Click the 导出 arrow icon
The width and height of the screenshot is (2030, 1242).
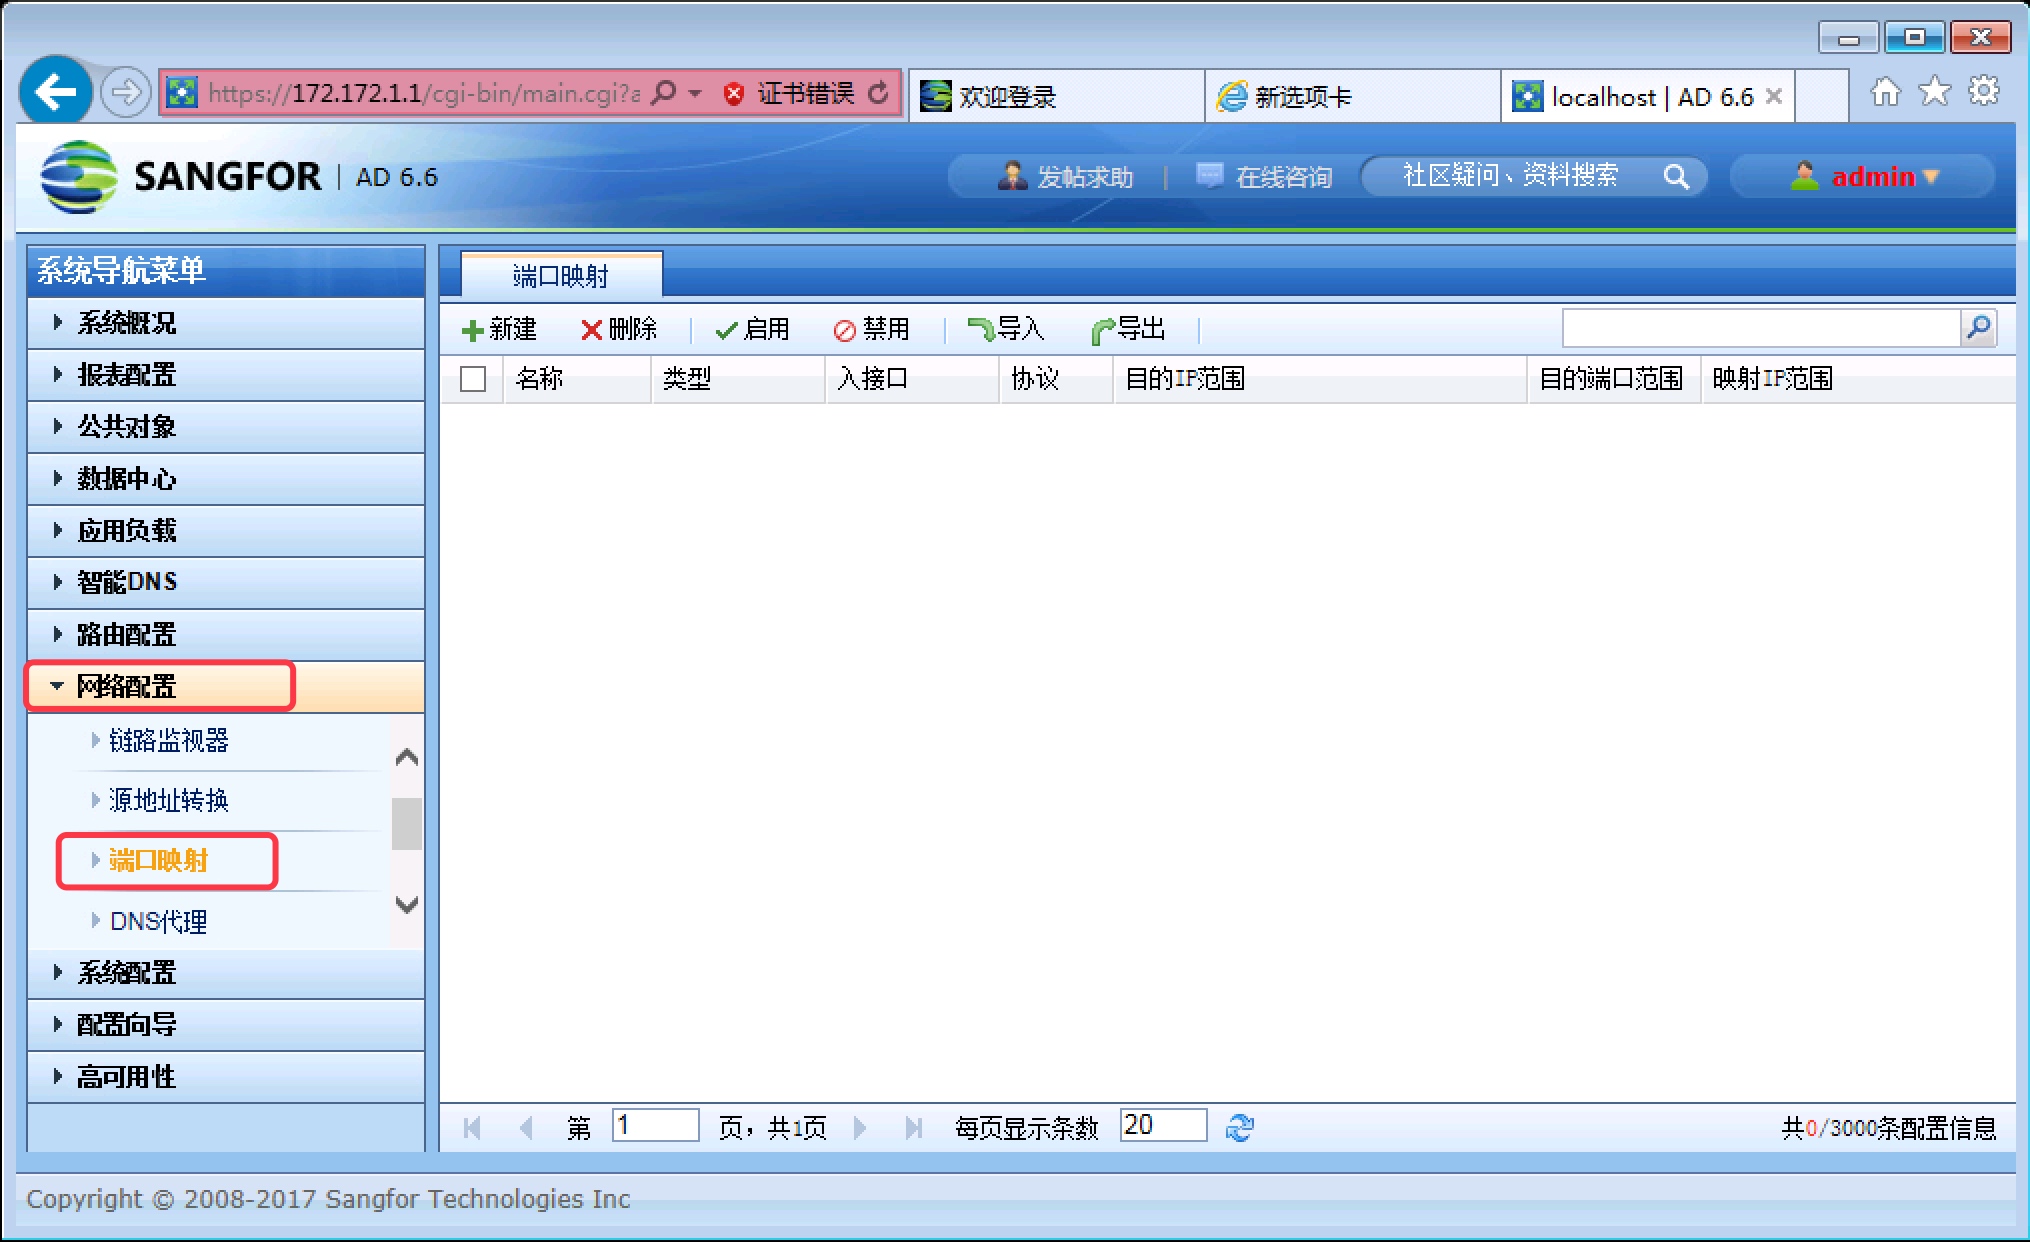click(x=1103, y=330)
